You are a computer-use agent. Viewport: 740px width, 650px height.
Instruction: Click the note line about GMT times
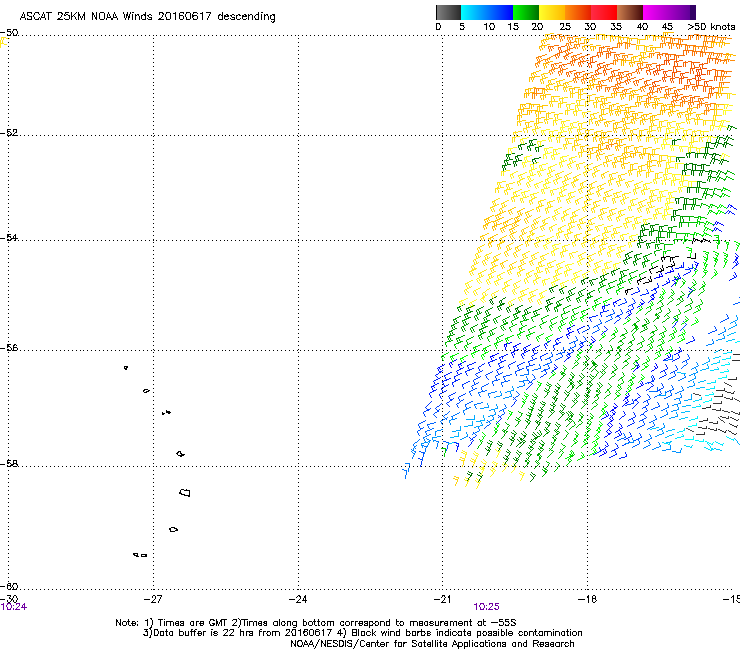click(x=316, y=623)
